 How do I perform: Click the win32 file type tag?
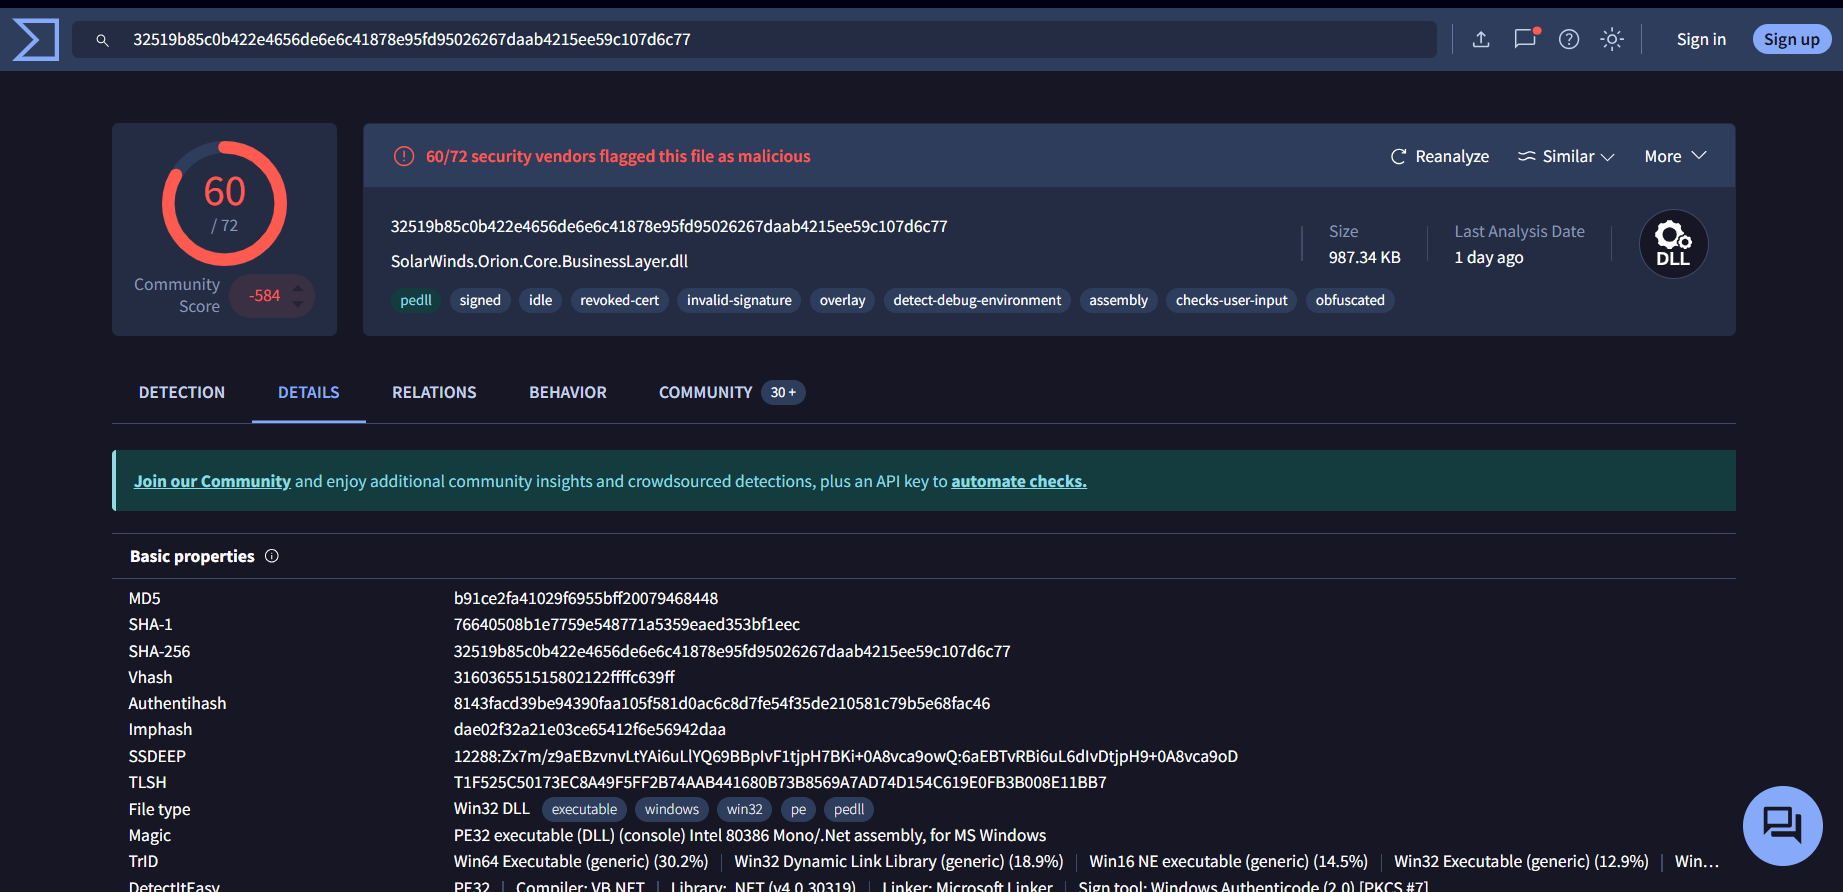[745, 809]
